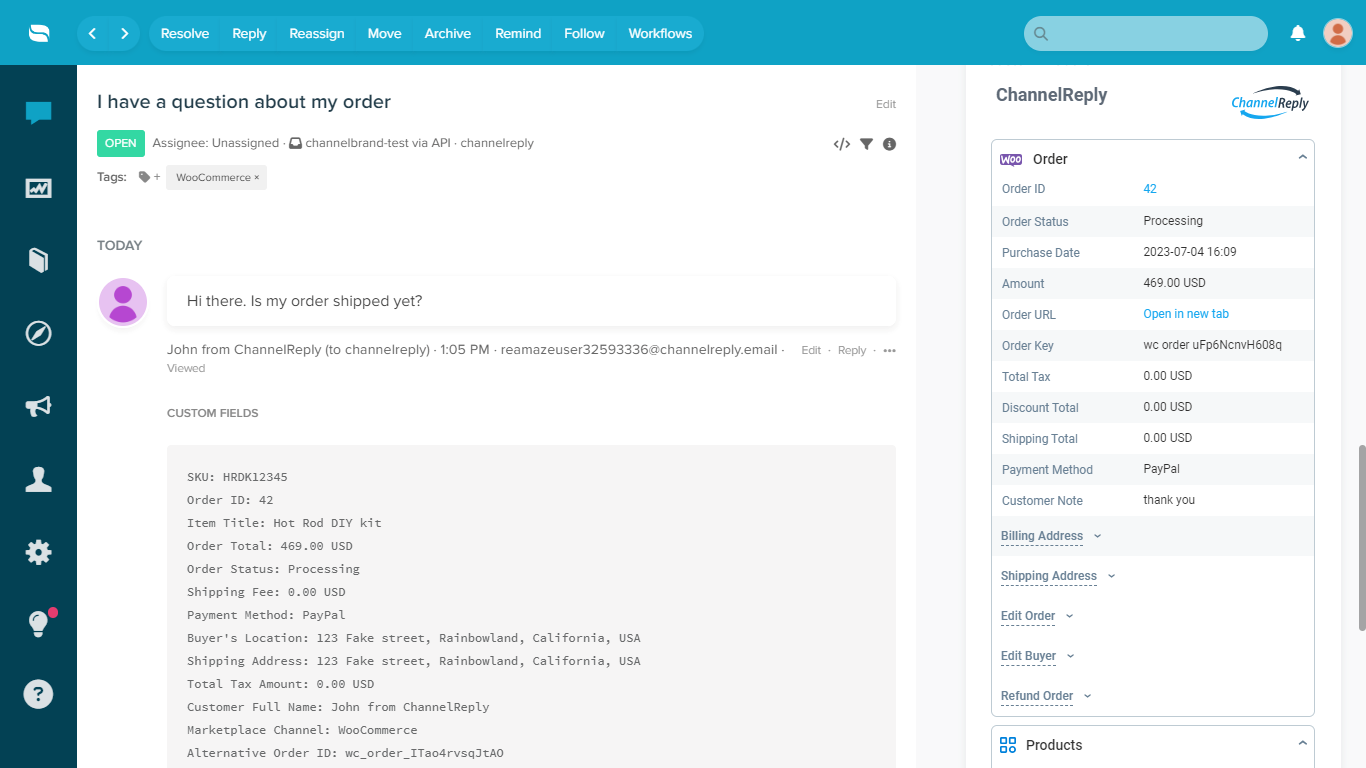Click the Processing order status value
The width and height of the screenshot is (1366, 768).
pyautogui.click(x=1173, y=221)
